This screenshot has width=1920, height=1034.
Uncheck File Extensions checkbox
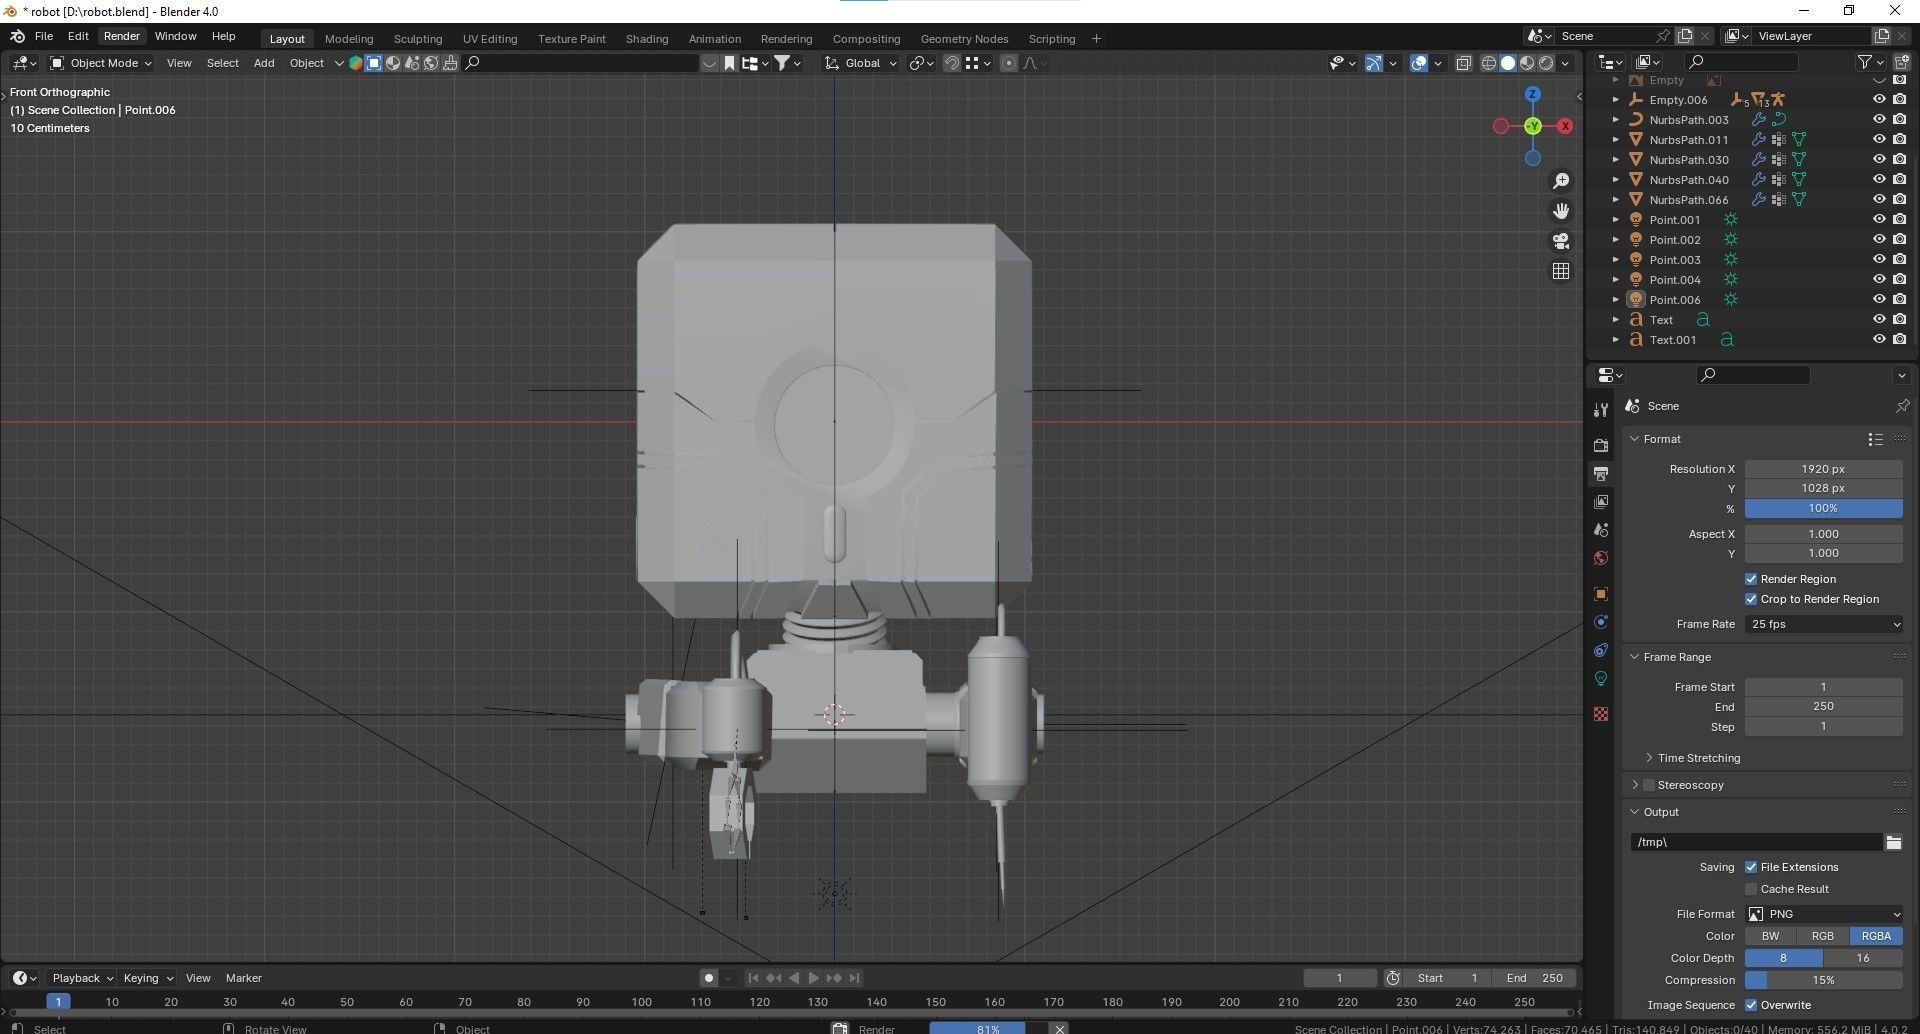(x=1751, y=867)
